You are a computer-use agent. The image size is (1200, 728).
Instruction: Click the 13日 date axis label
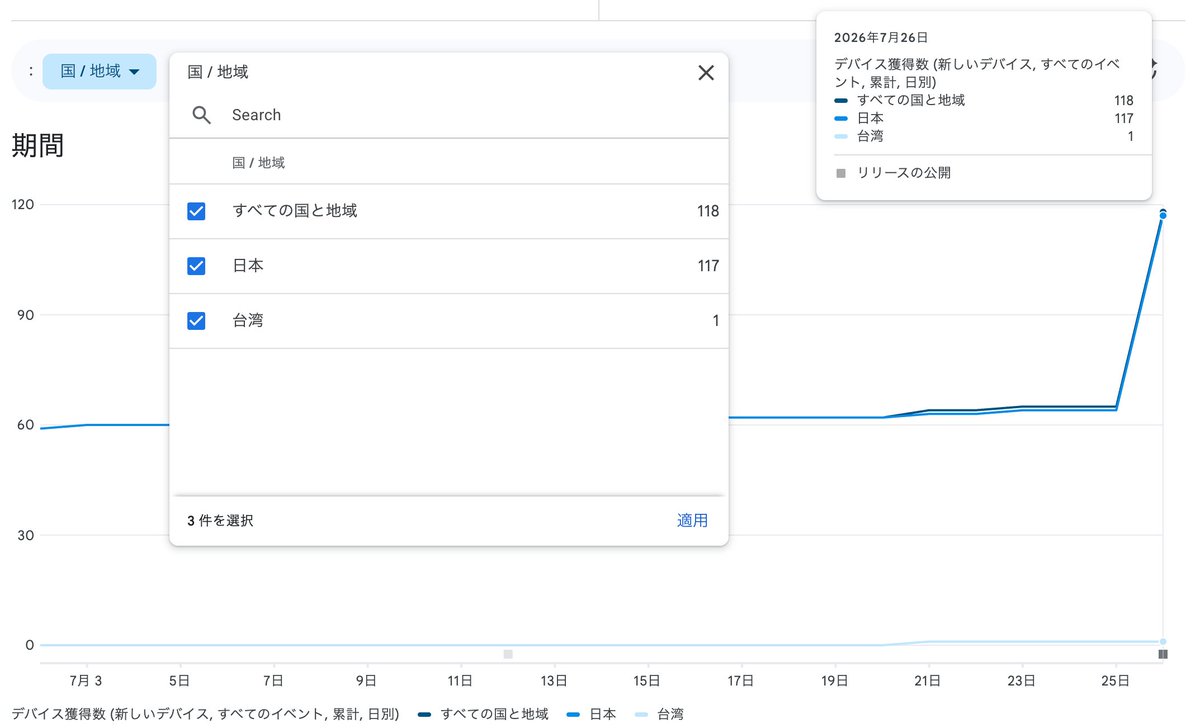(x=554, y=682)
